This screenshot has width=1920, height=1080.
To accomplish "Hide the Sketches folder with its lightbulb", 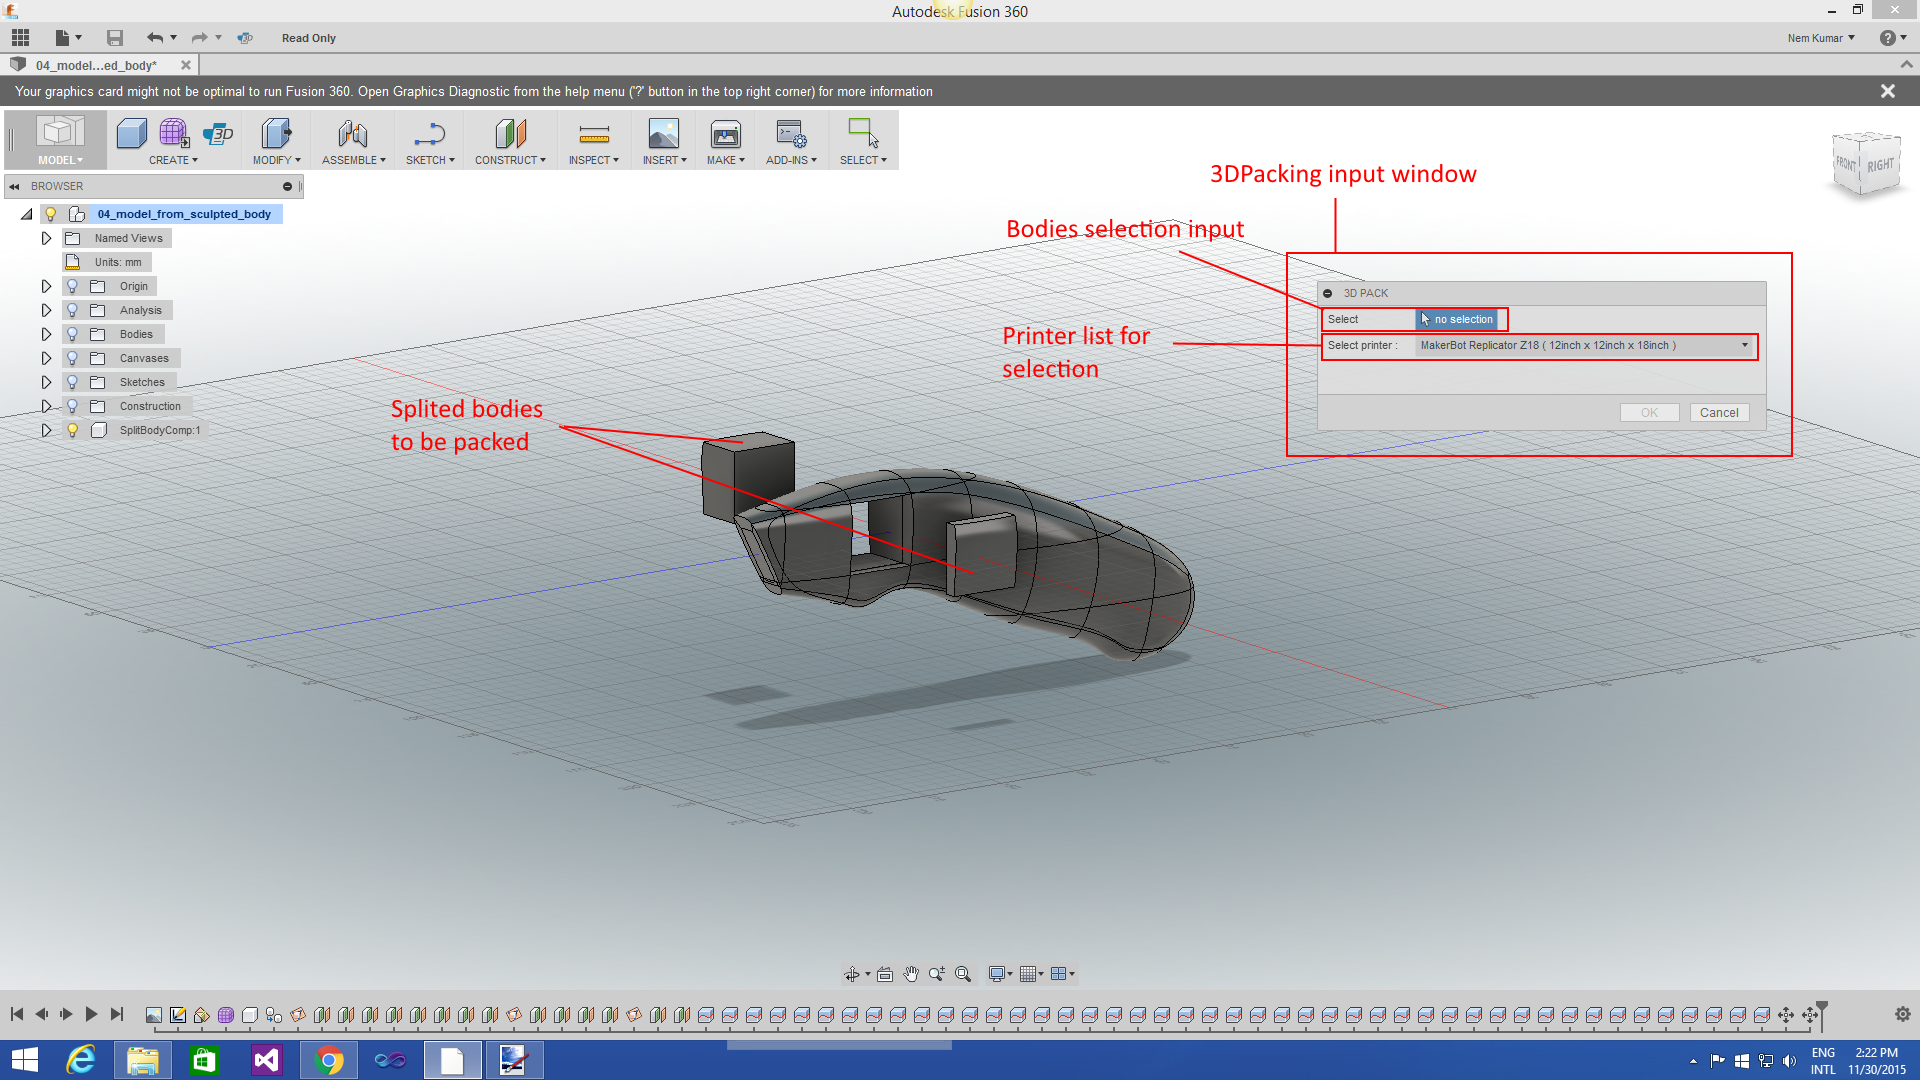I will (72, 382).
